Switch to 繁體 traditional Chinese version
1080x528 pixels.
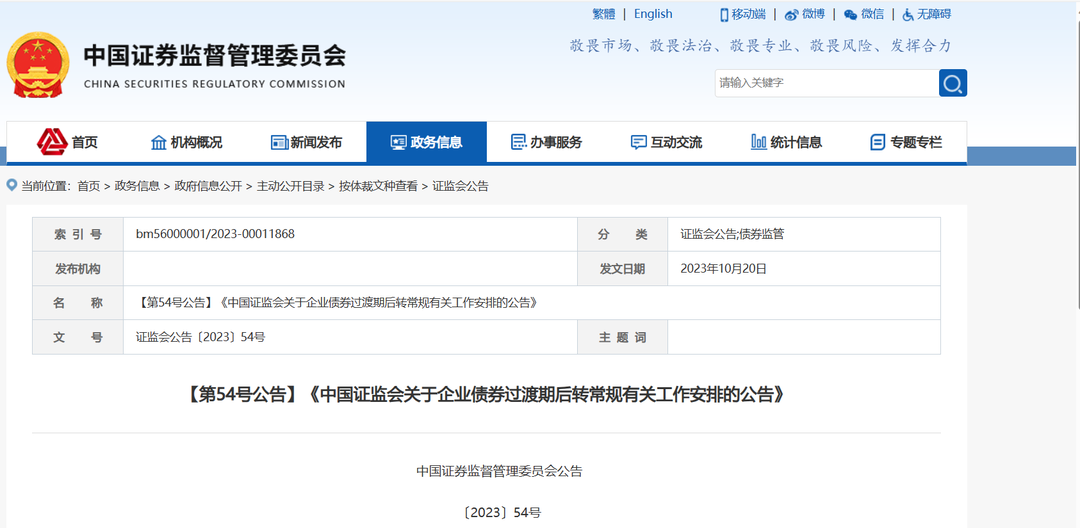tap(603, 14)
